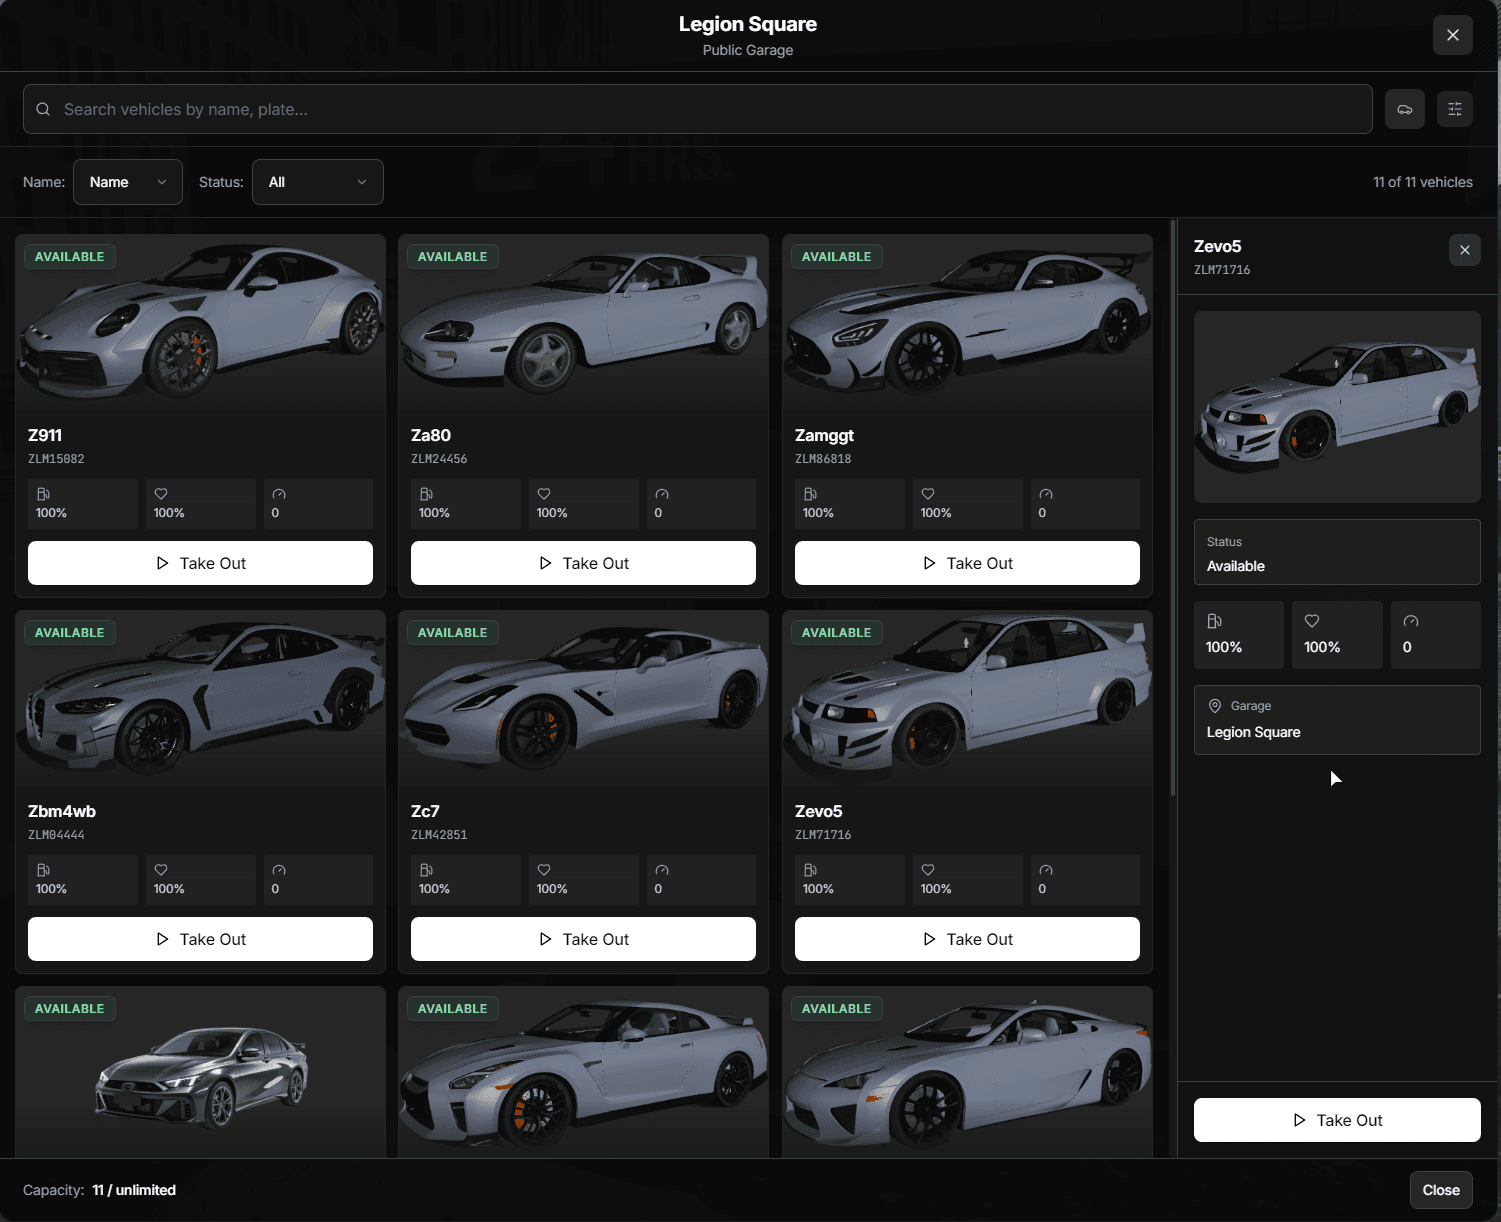Click the fuel icon on the Z911 card
This screenshot has height=1222, width=1501.
pyautogui.click(x=43, y=494)
